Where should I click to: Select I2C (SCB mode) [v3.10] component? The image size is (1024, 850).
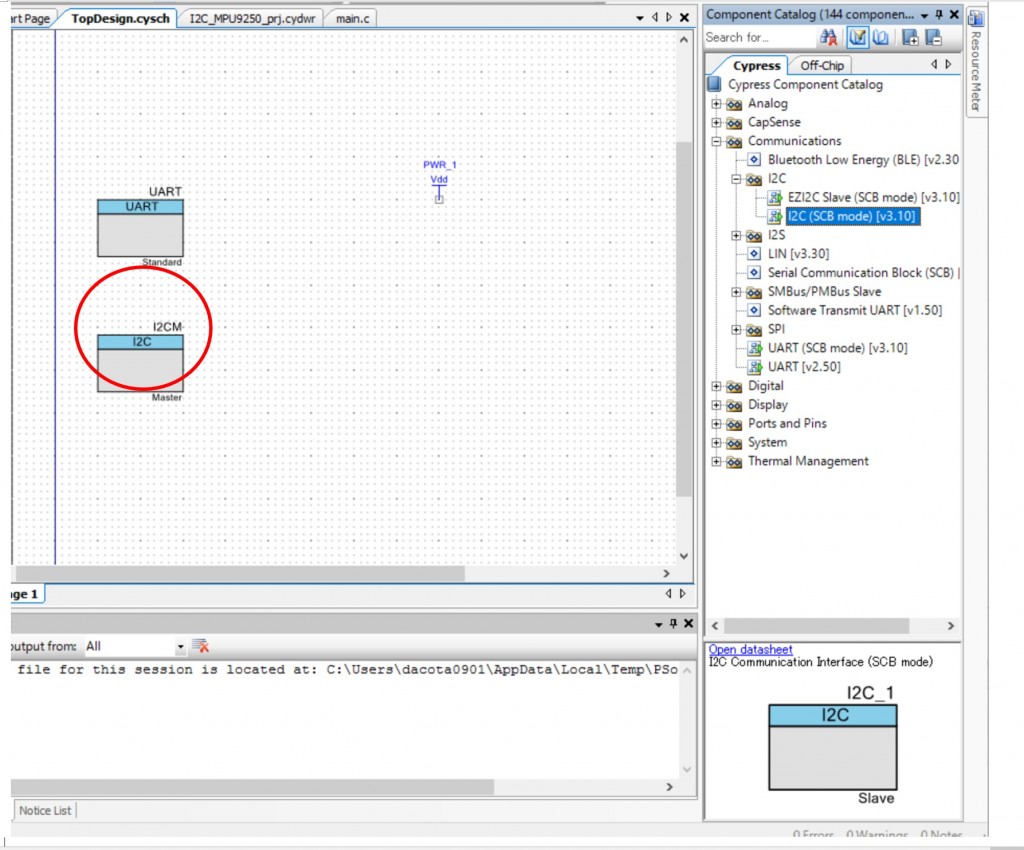pyautogui.click(x=852, y=217)
